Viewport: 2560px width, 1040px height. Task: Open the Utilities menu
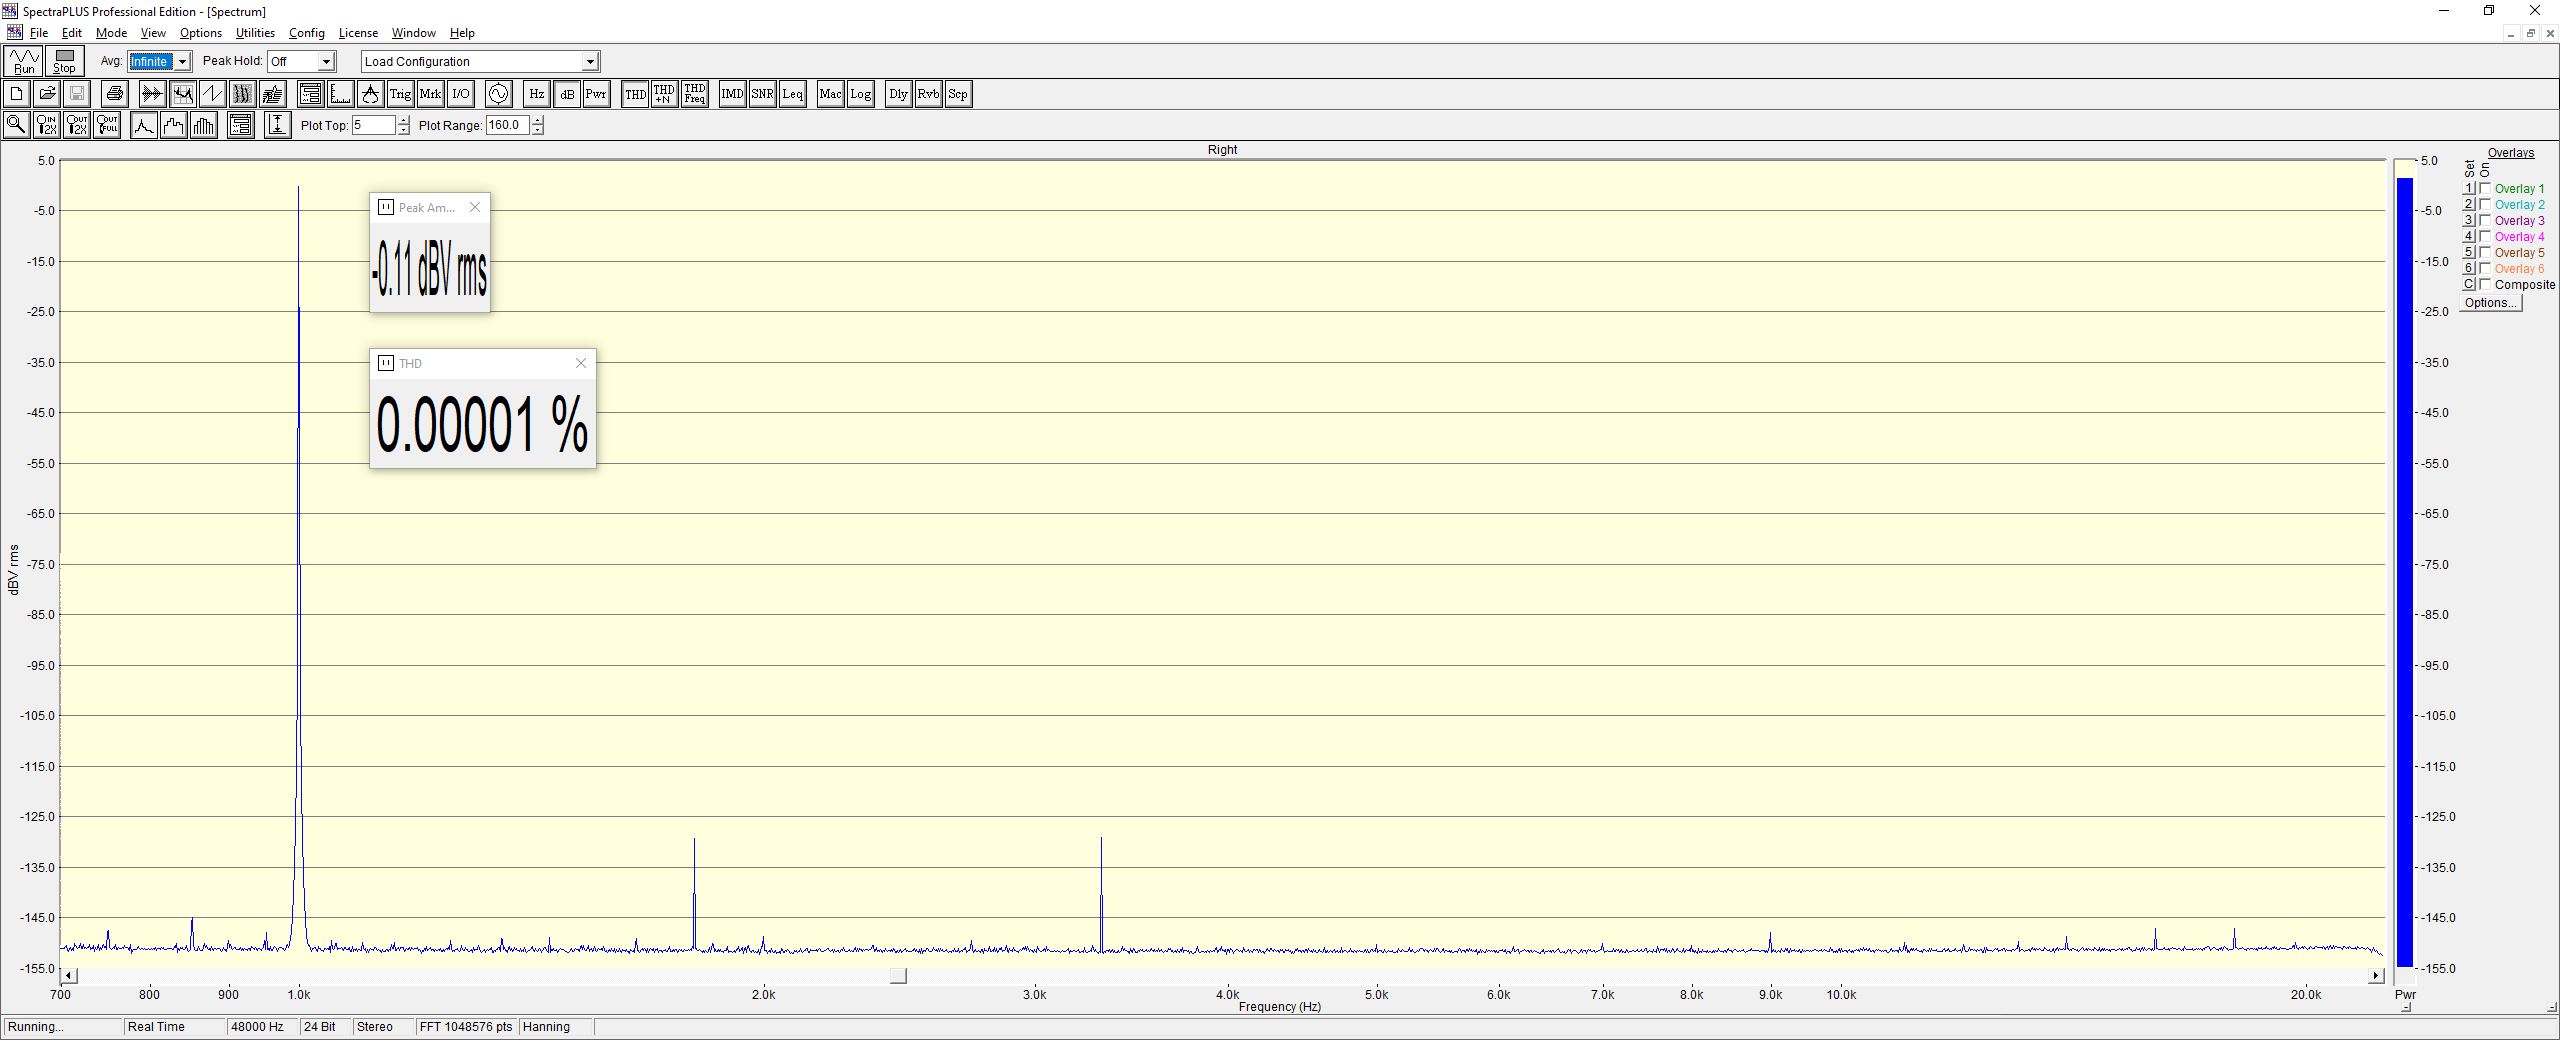click(255, 33)
